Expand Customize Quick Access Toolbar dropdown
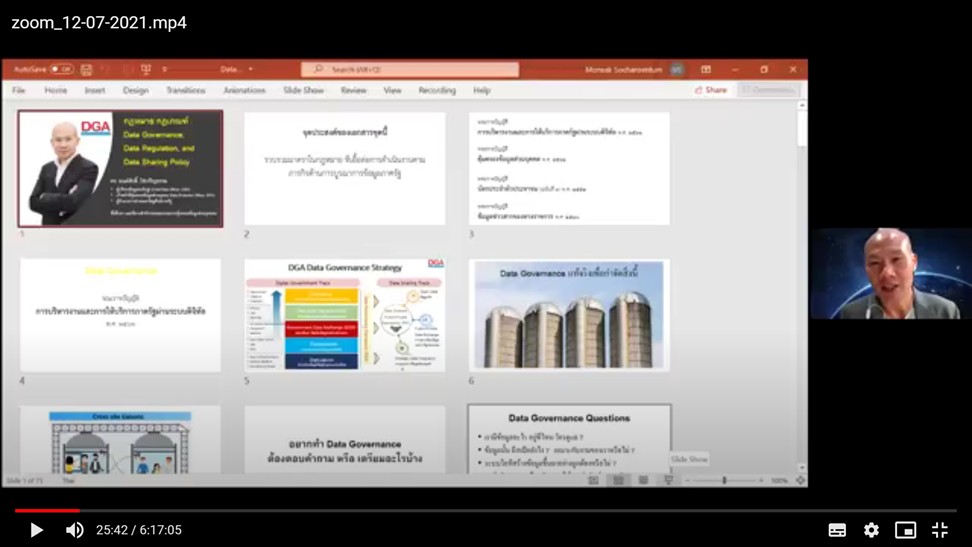Viewport: 972px width, 547px height. pyautogui.click(x=164, y=70)
